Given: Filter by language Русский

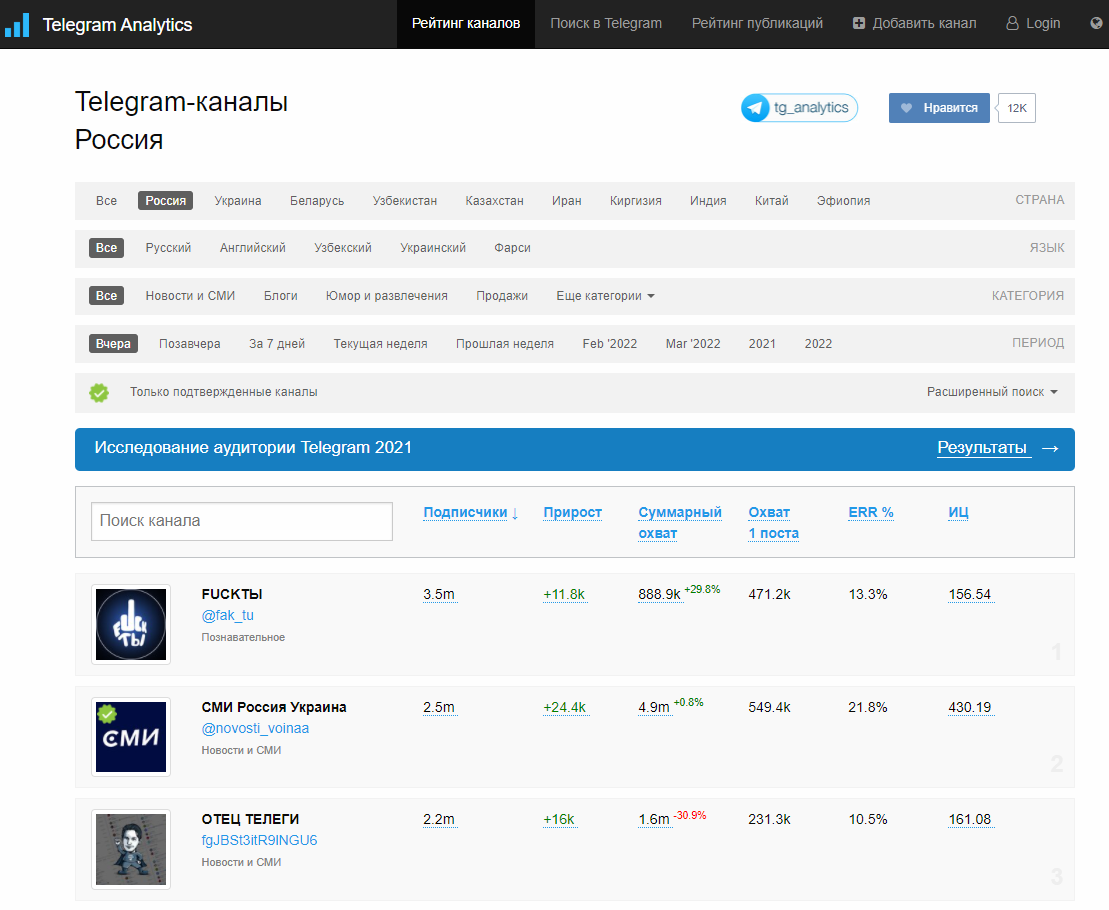Looking at the screenshot, I should (x=168, y=248).
